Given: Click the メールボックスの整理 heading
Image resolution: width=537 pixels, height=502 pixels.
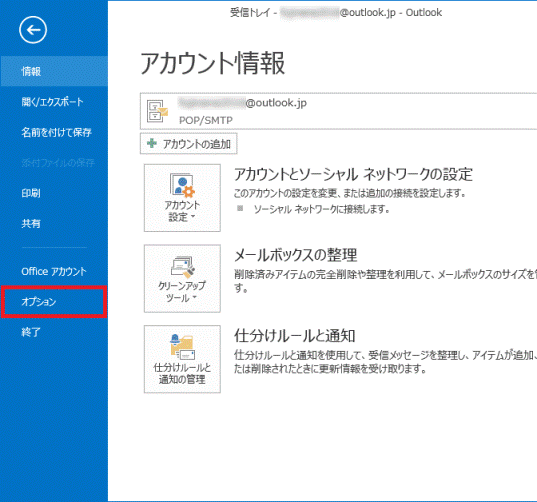Looking at the screenshot, I should point(296,255).
